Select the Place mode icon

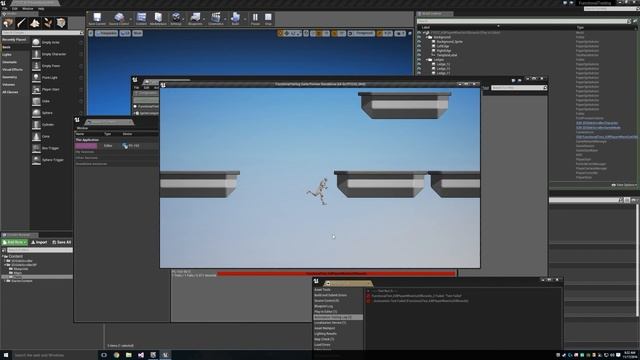pyautogui.click(x=8, y=23)
